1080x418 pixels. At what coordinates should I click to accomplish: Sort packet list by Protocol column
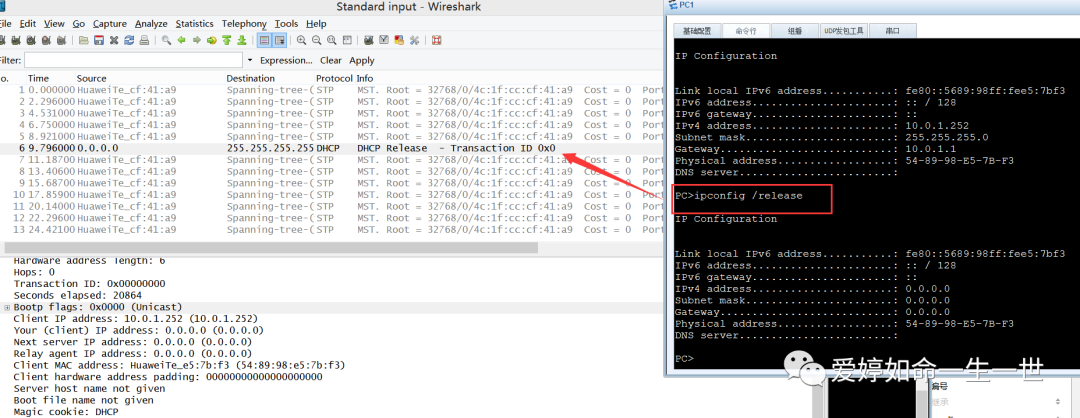(x=334, y=79)
